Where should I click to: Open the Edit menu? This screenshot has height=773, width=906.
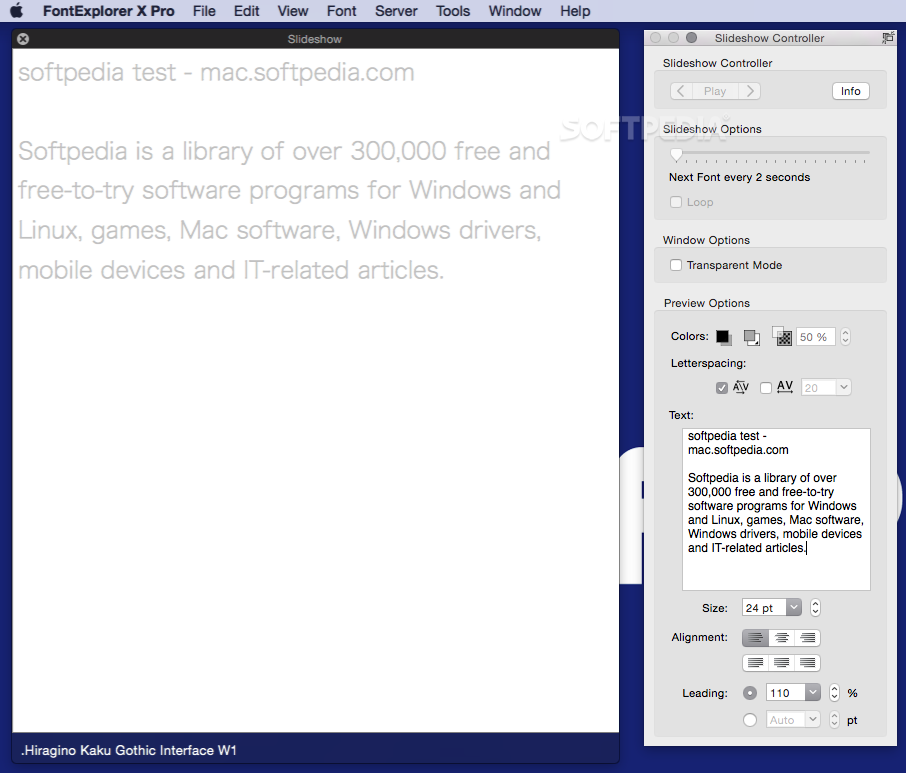point(246,11)
